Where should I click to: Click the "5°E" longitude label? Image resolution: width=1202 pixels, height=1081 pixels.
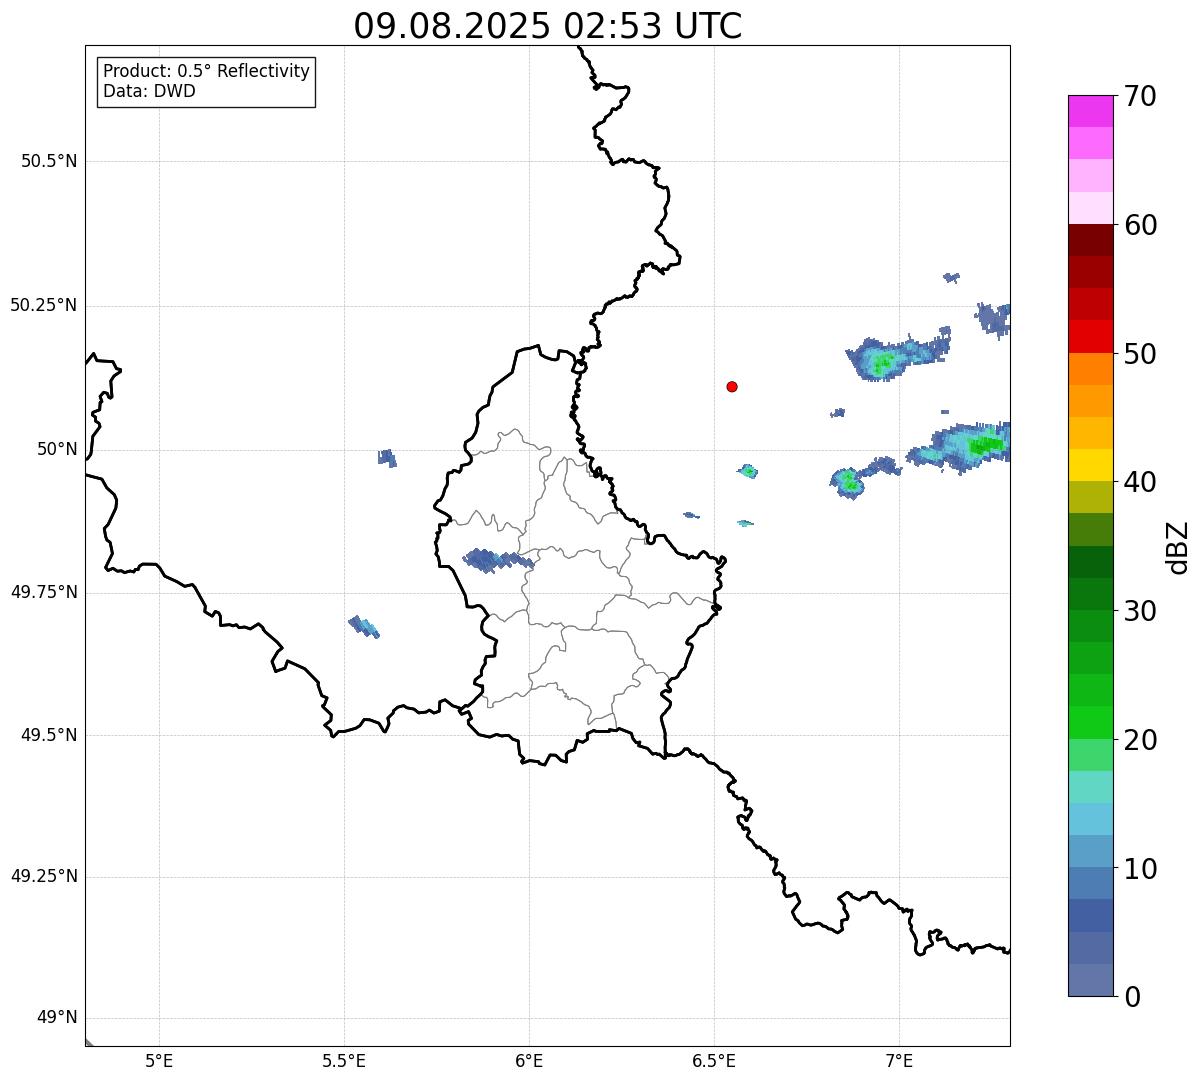pos(159,1060)
